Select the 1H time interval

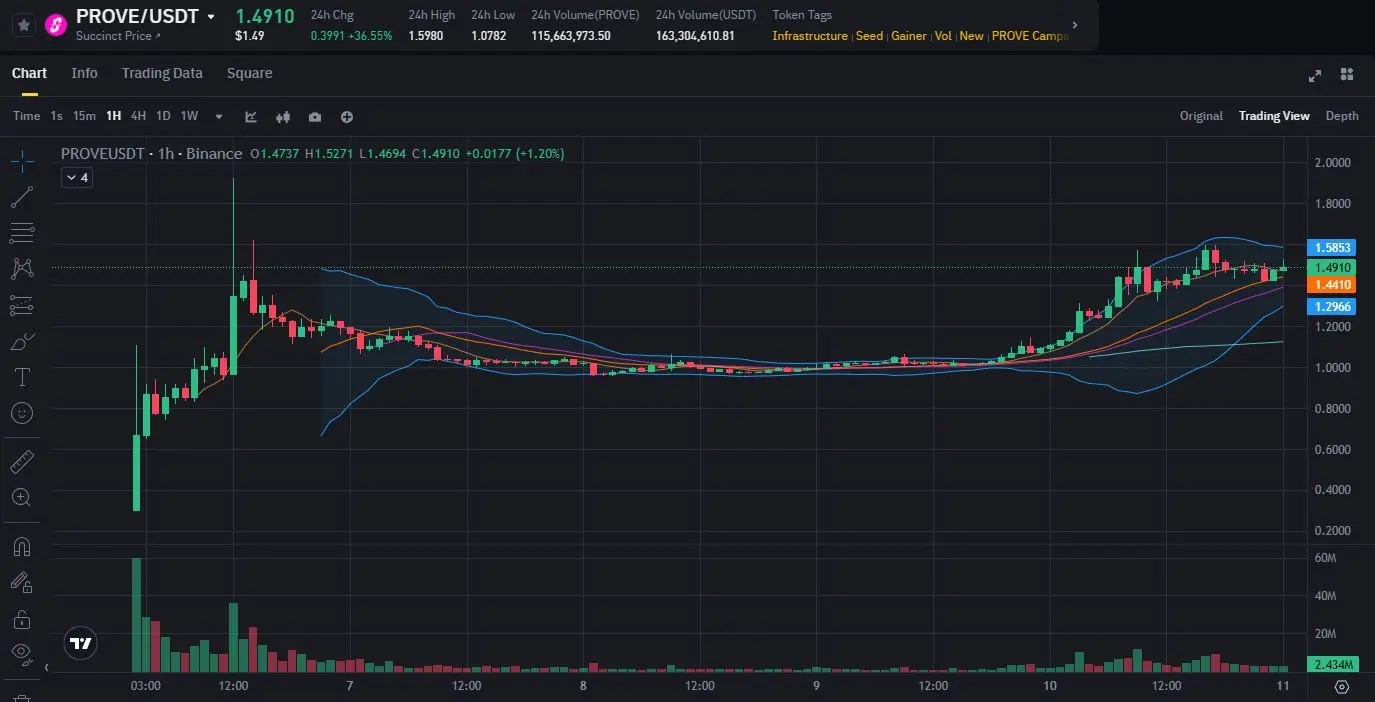tap(114, 116)
